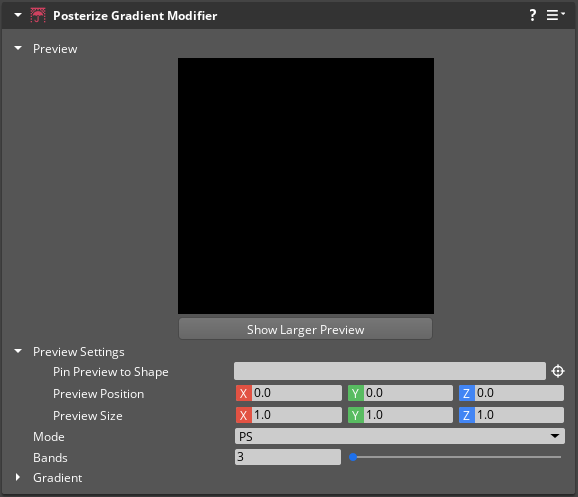578x497 pixels.
Task: Click the Preview Position label
Action: coord(98,394)
